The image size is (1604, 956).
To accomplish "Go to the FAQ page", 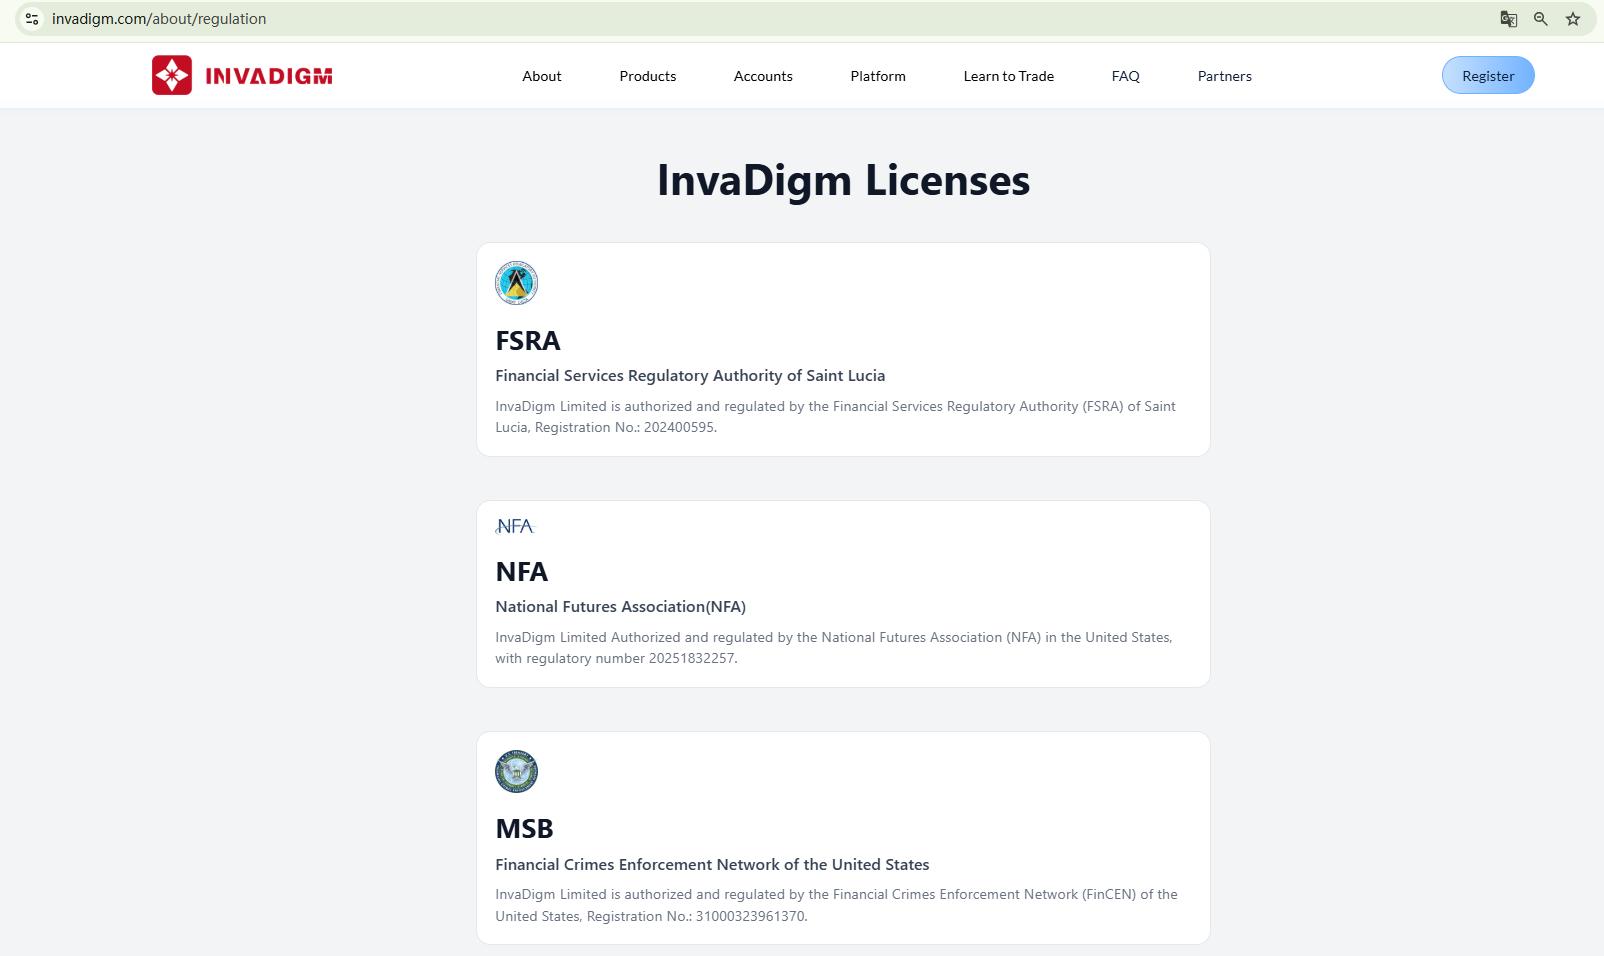I will (x=1126, y=76).
